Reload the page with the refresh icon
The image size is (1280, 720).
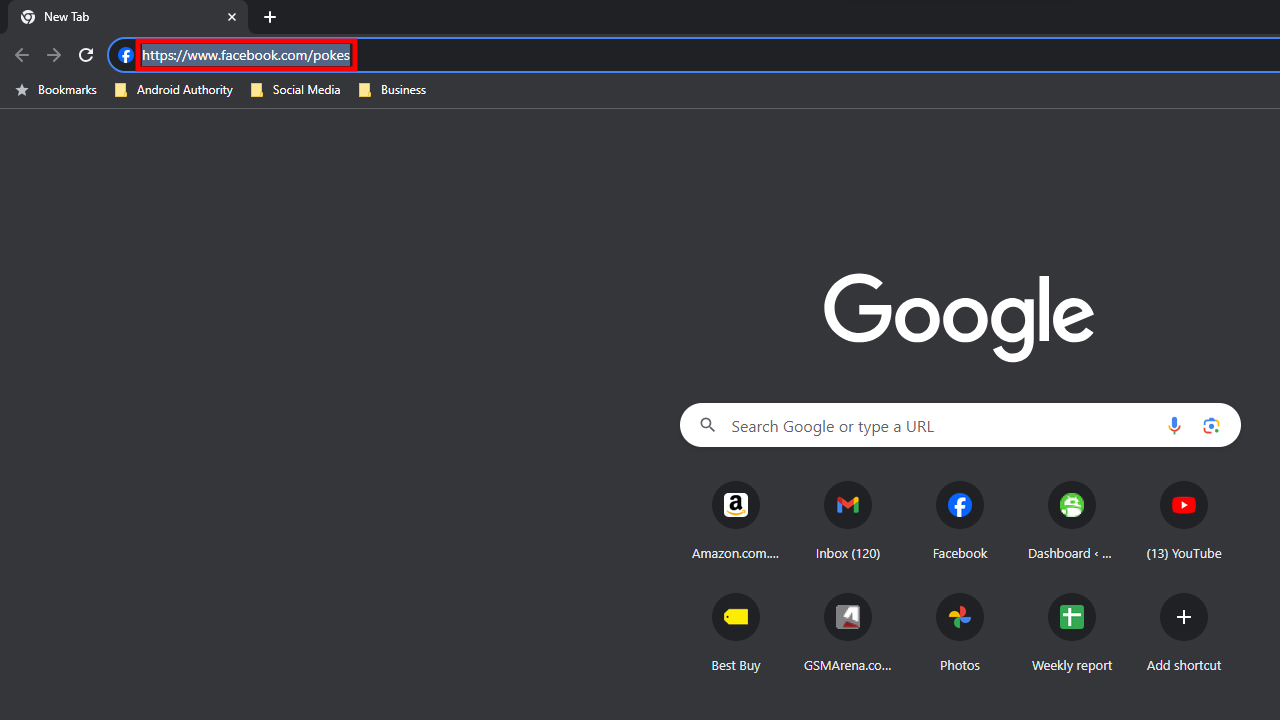pyautogui.click(x=86, y=55)
